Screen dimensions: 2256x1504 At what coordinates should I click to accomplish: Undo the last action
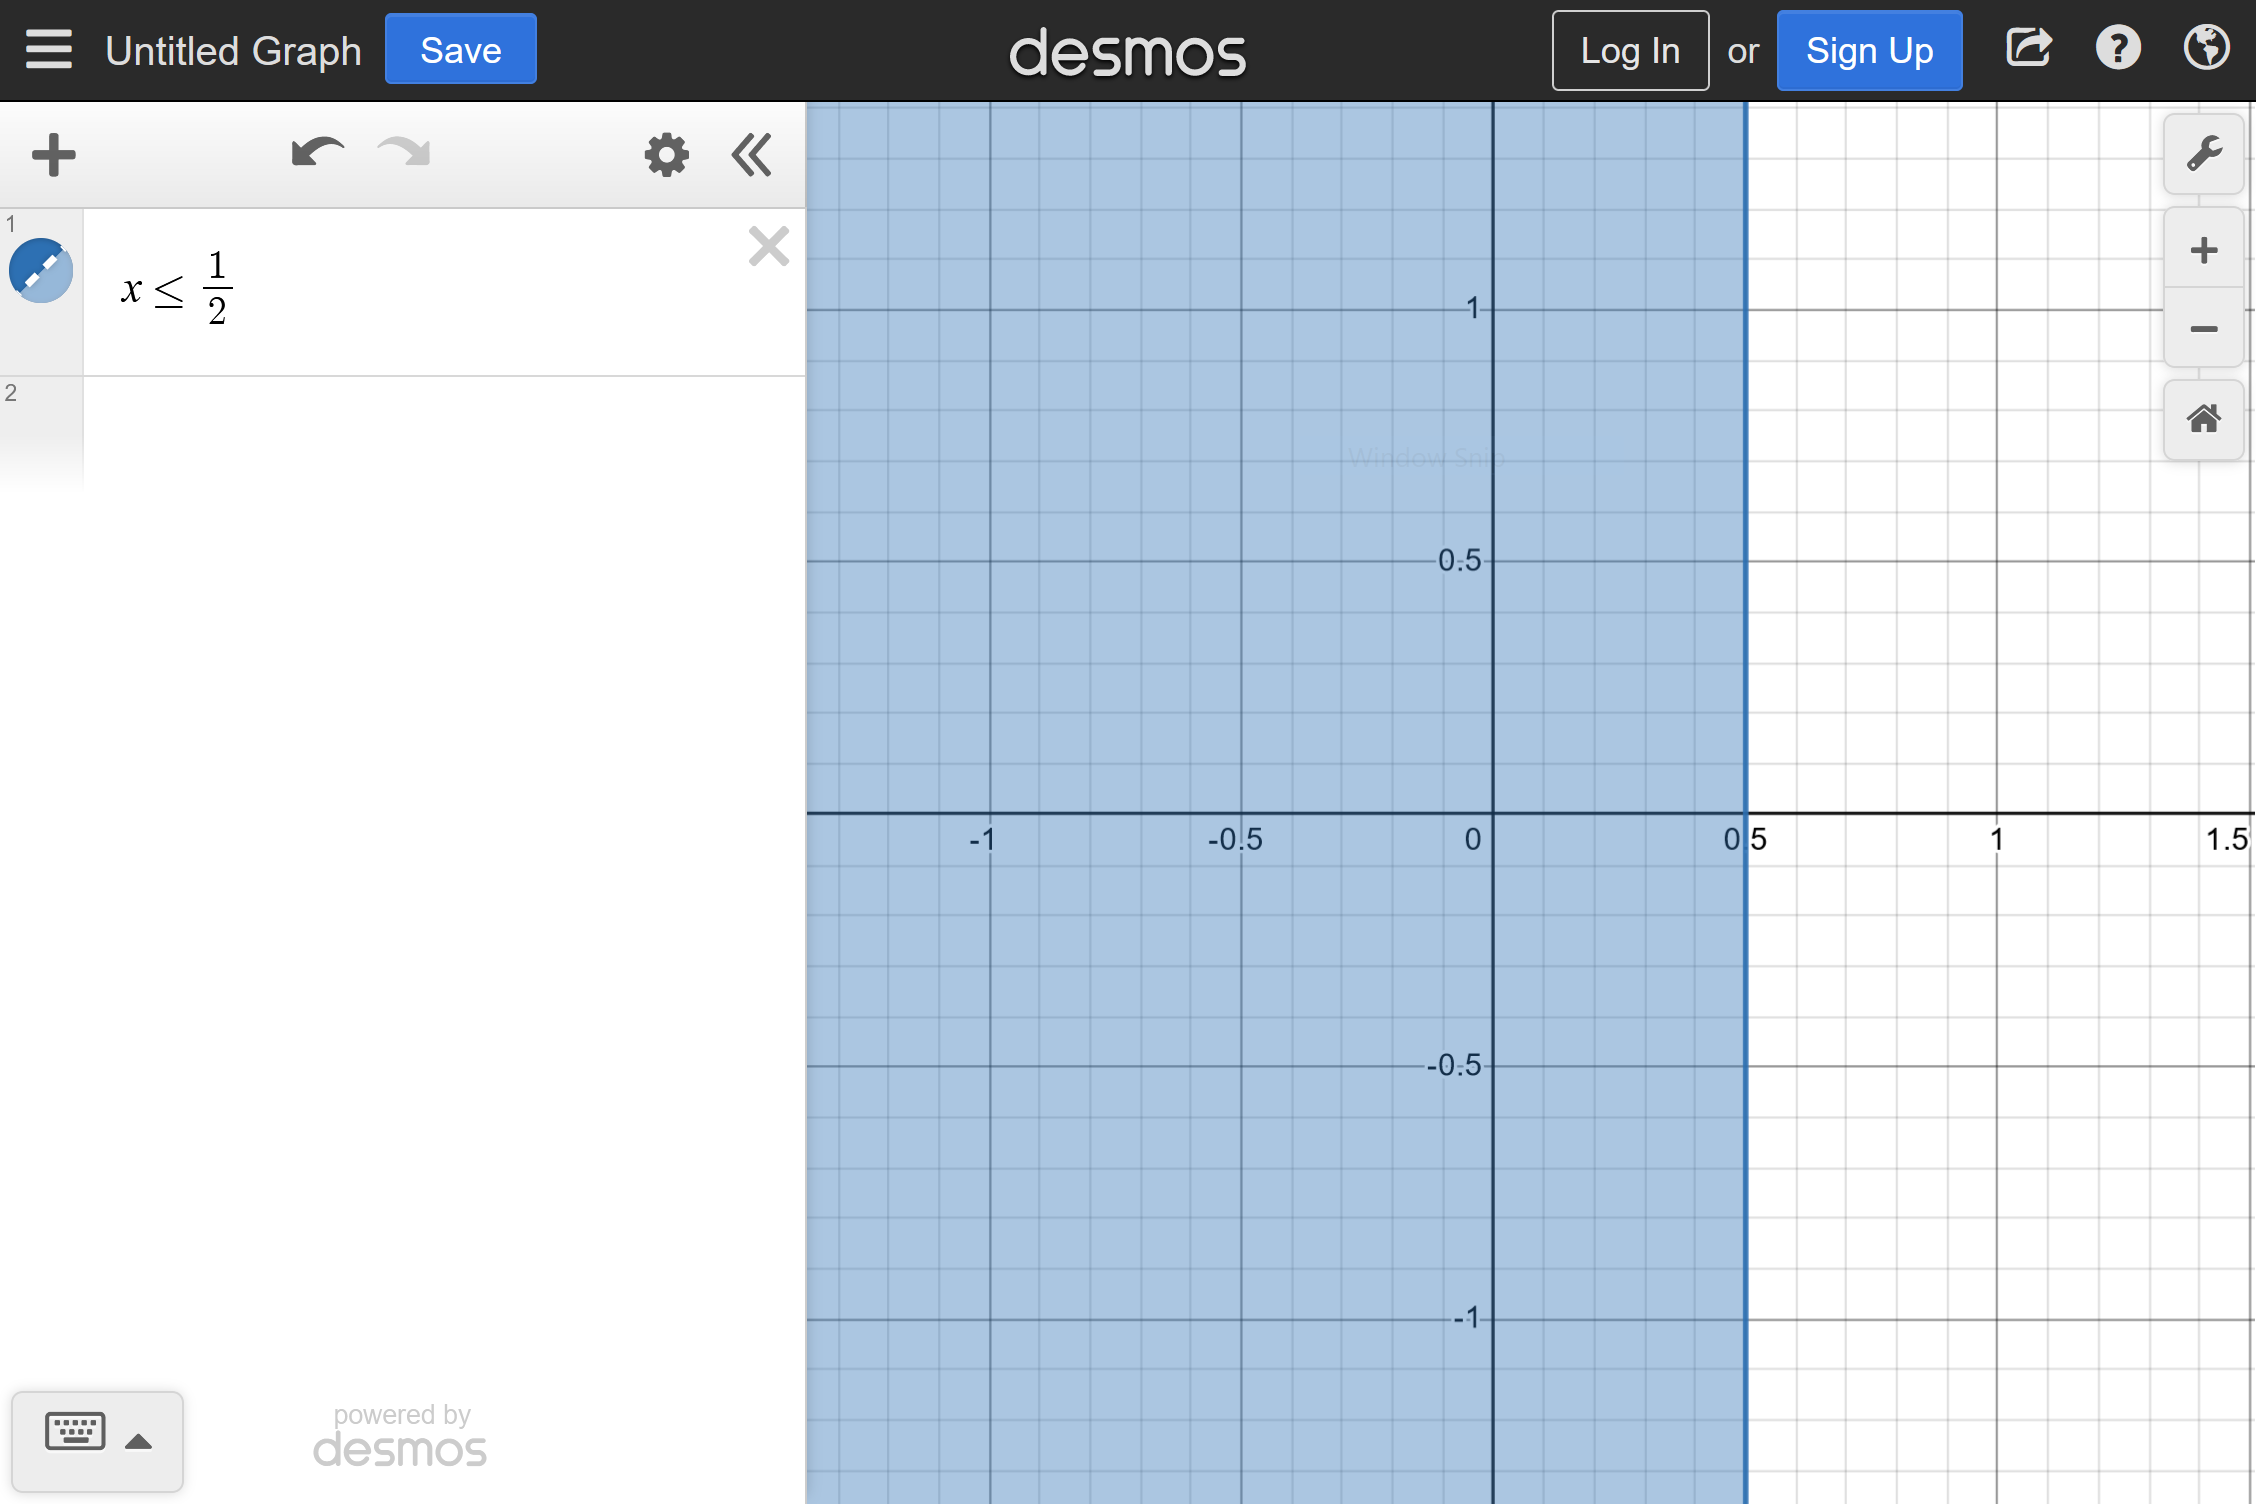point(317,153)
